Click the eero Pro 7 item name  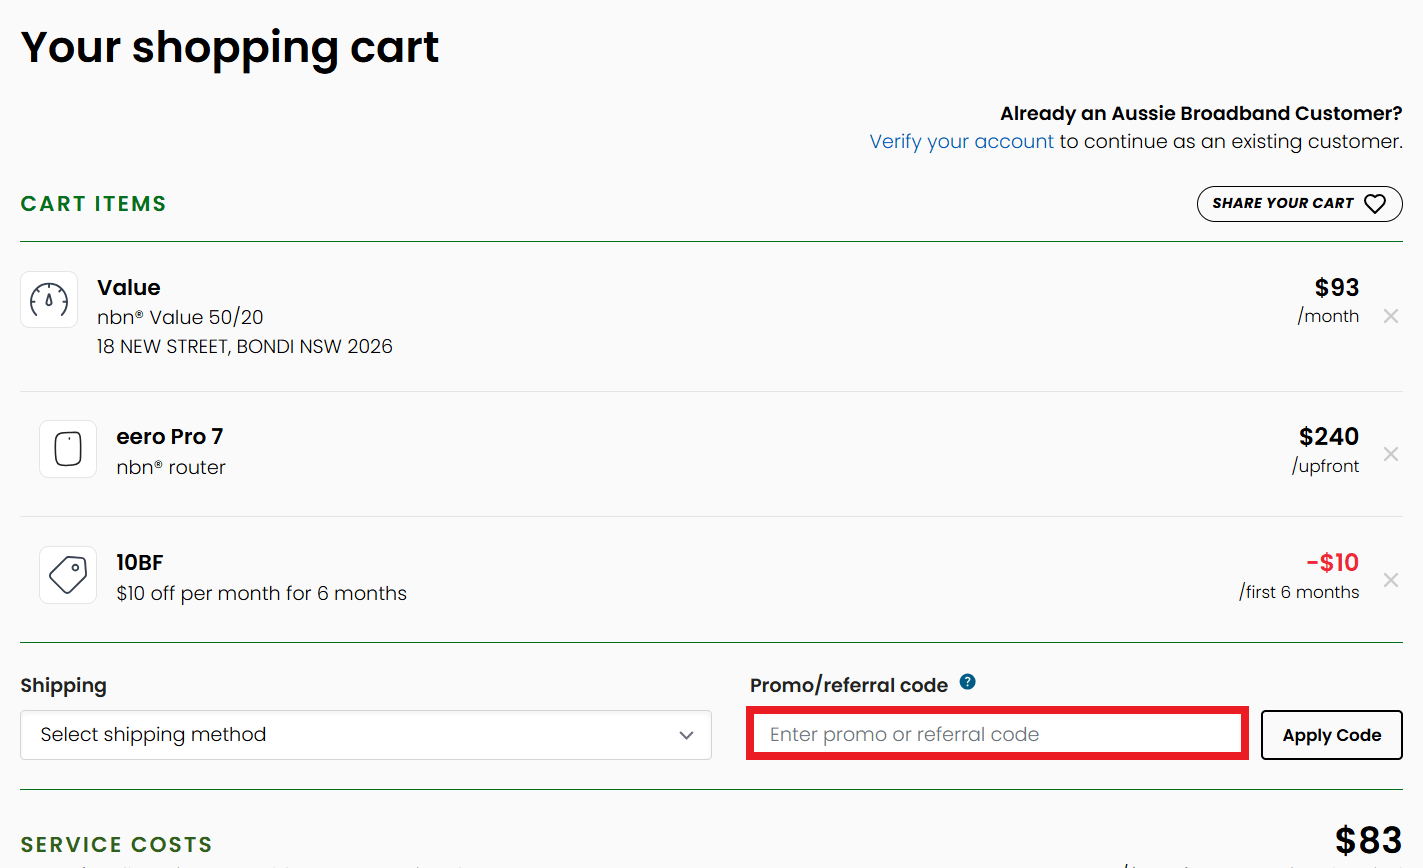click(170, 437)
